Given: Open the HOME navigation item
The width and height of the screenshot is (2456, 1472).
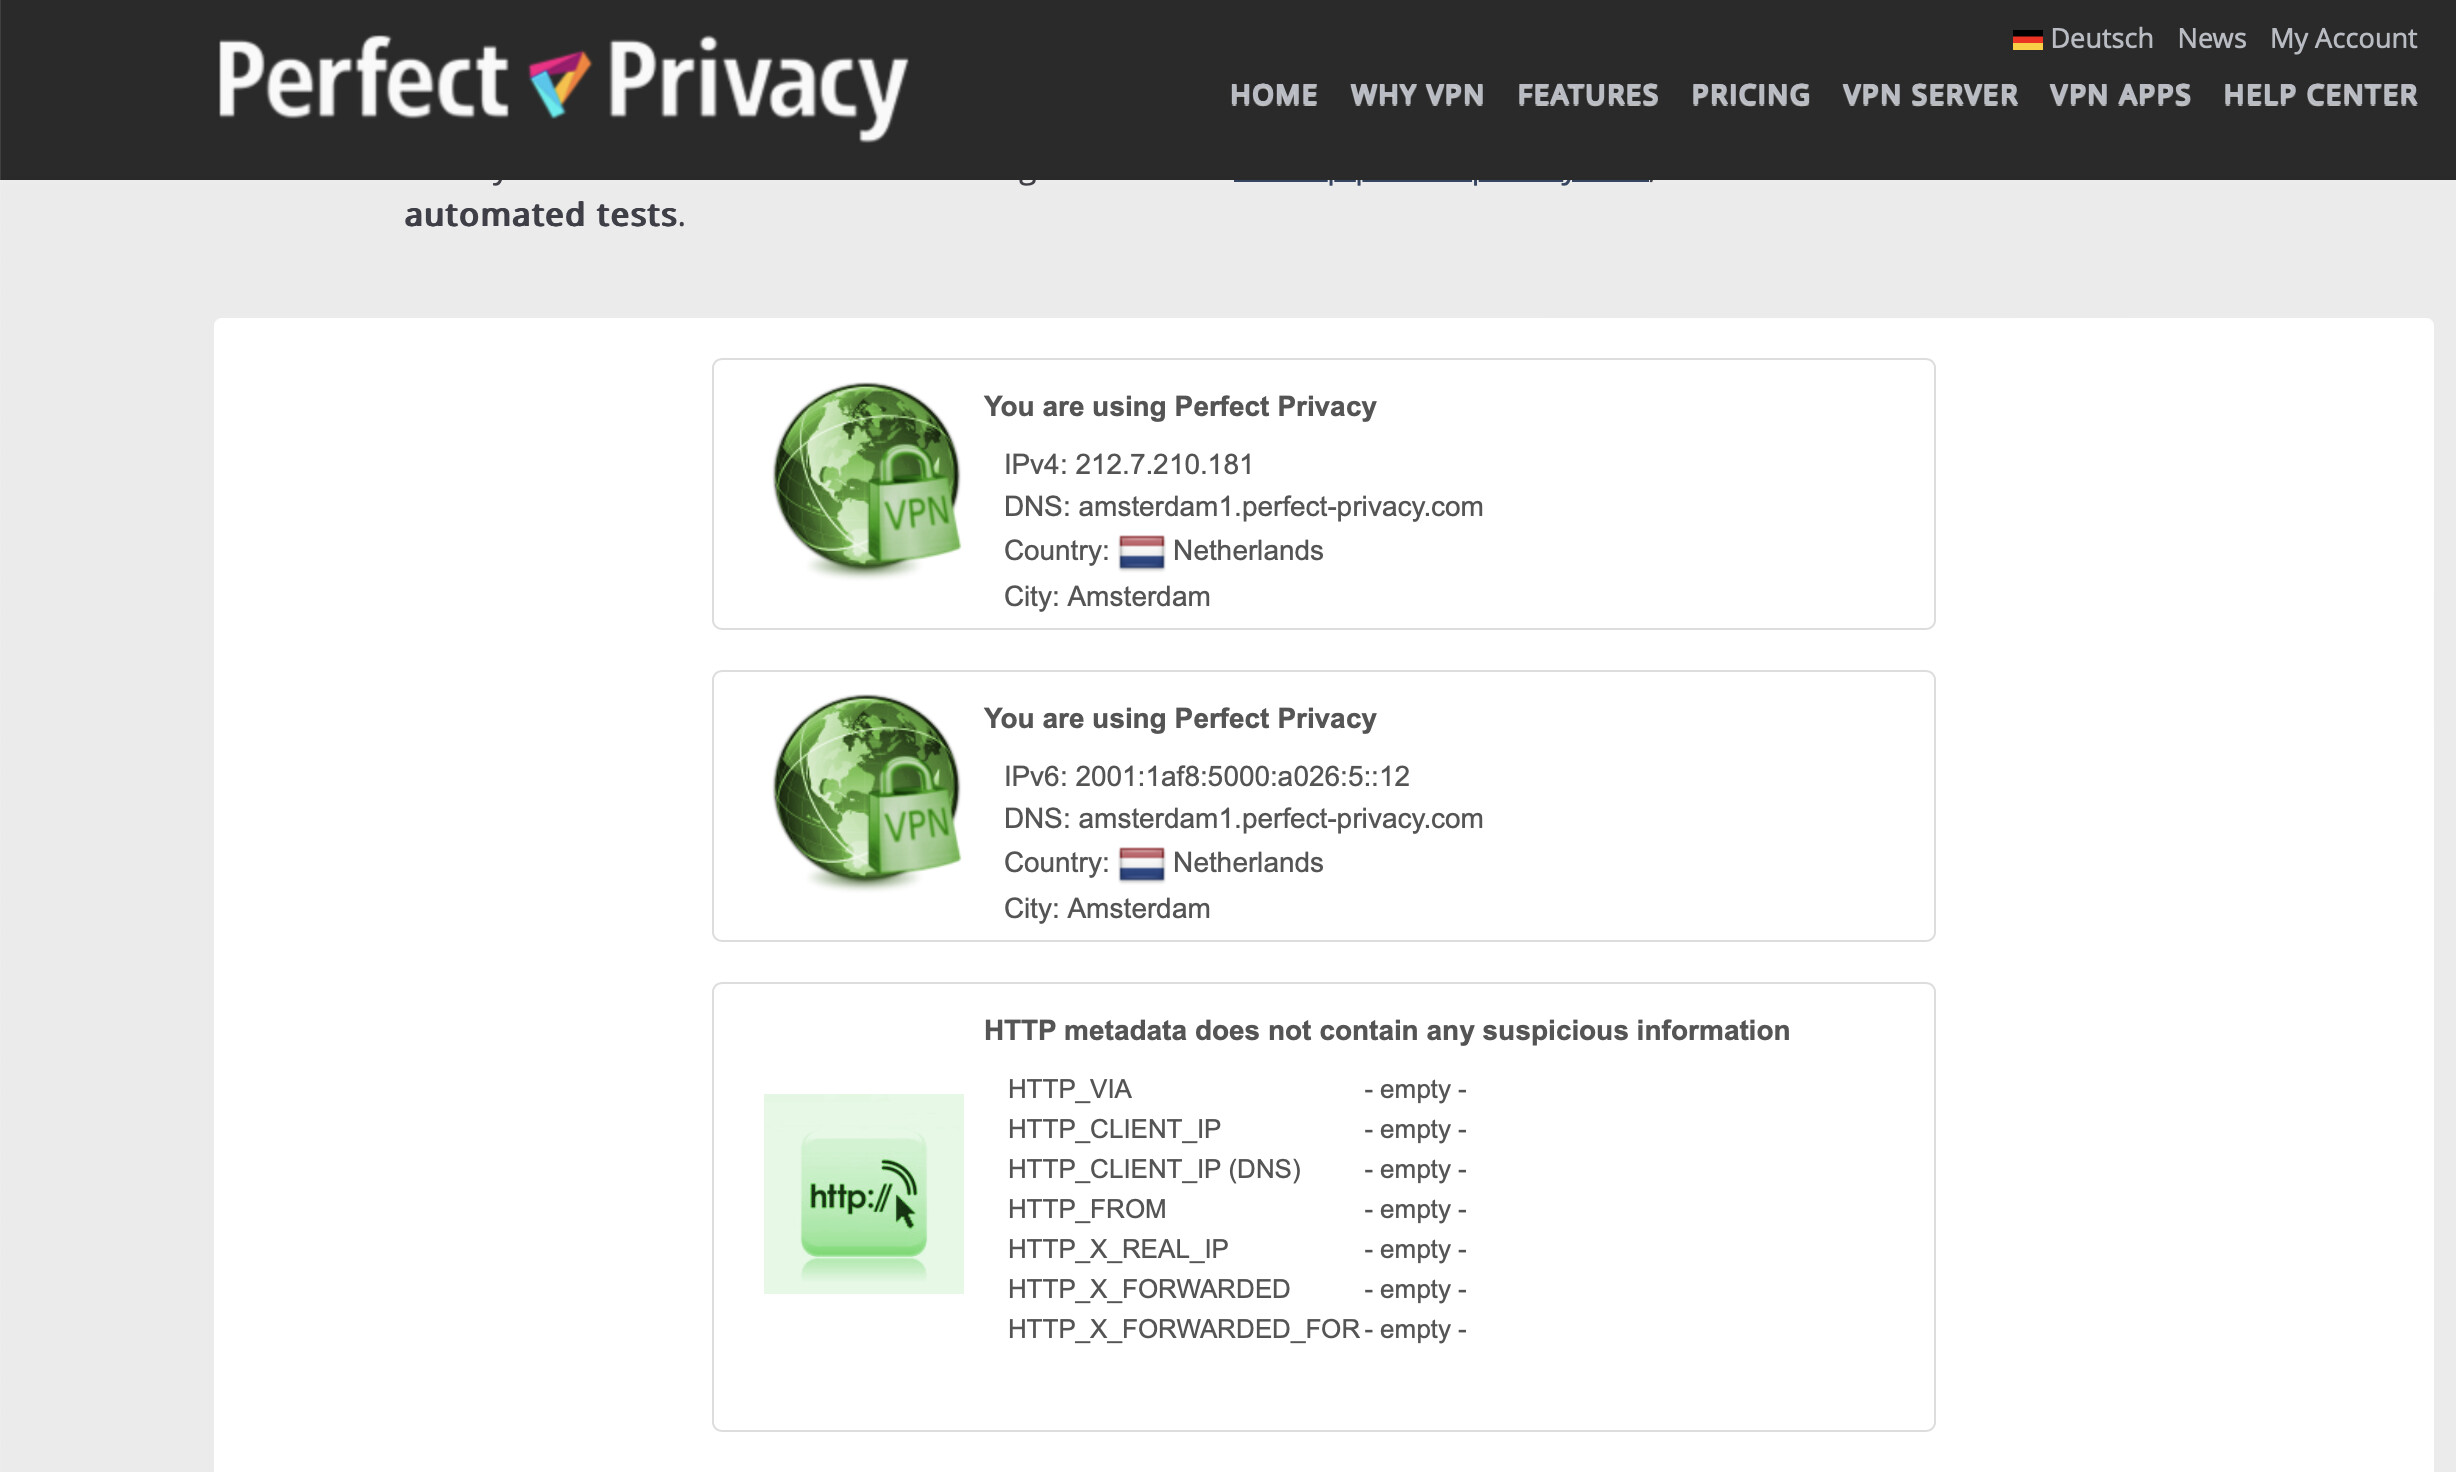Looking at the screenshot, I should coord(1274,95).
